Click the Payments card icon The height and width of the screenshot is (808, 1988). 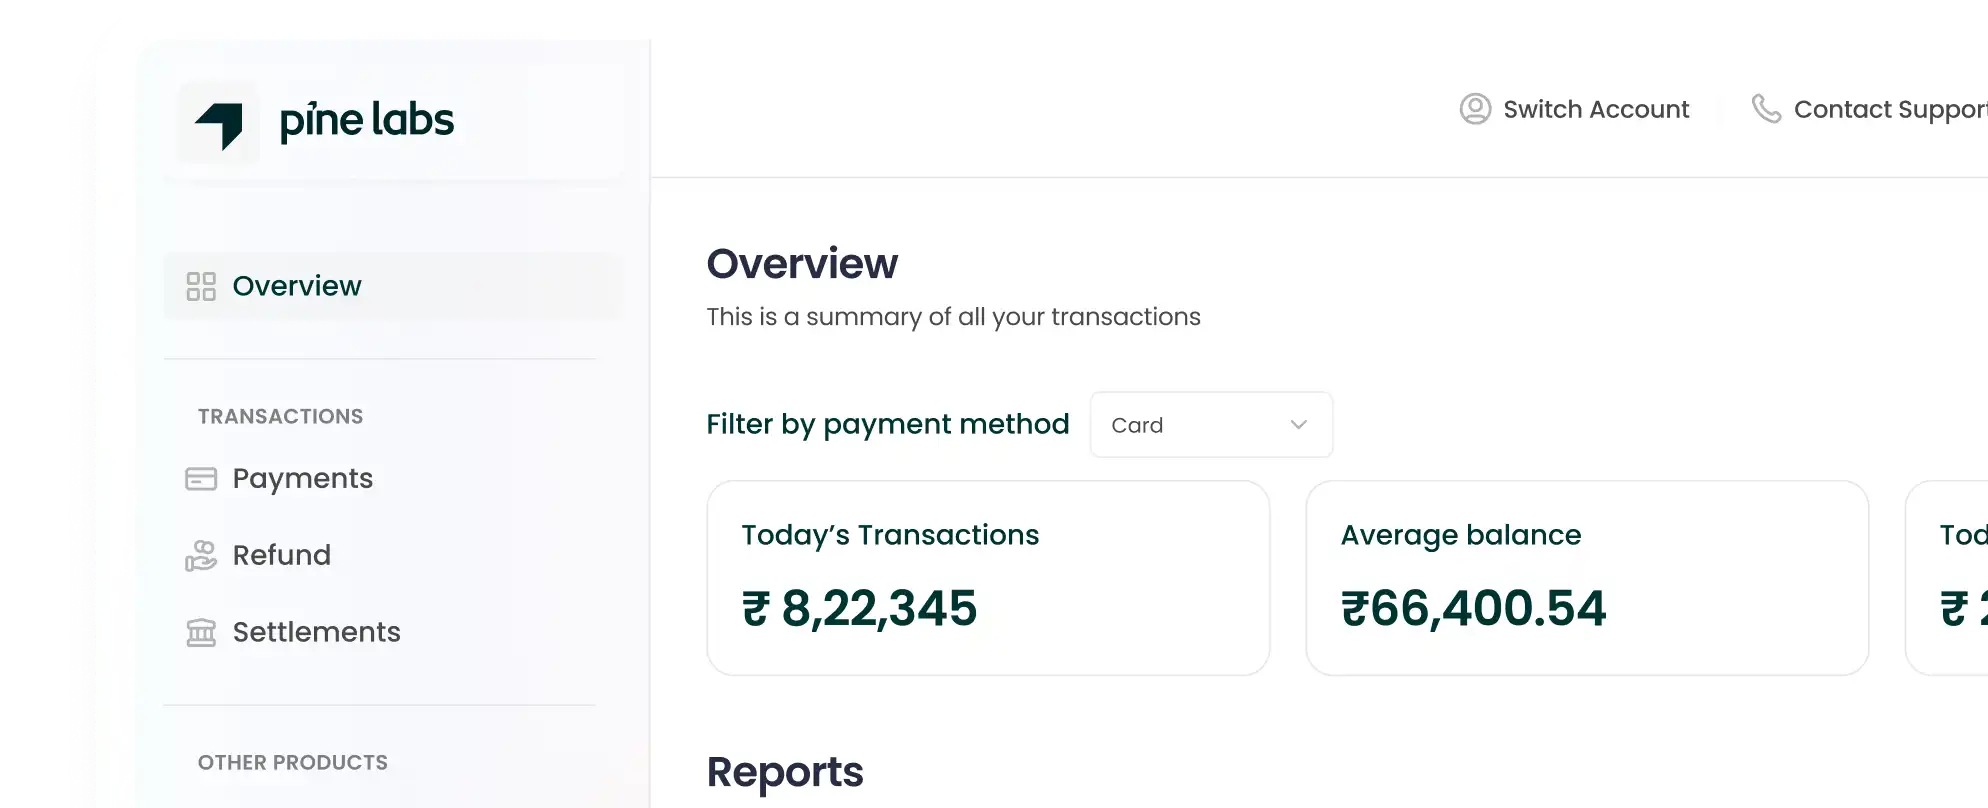point(202,479)
